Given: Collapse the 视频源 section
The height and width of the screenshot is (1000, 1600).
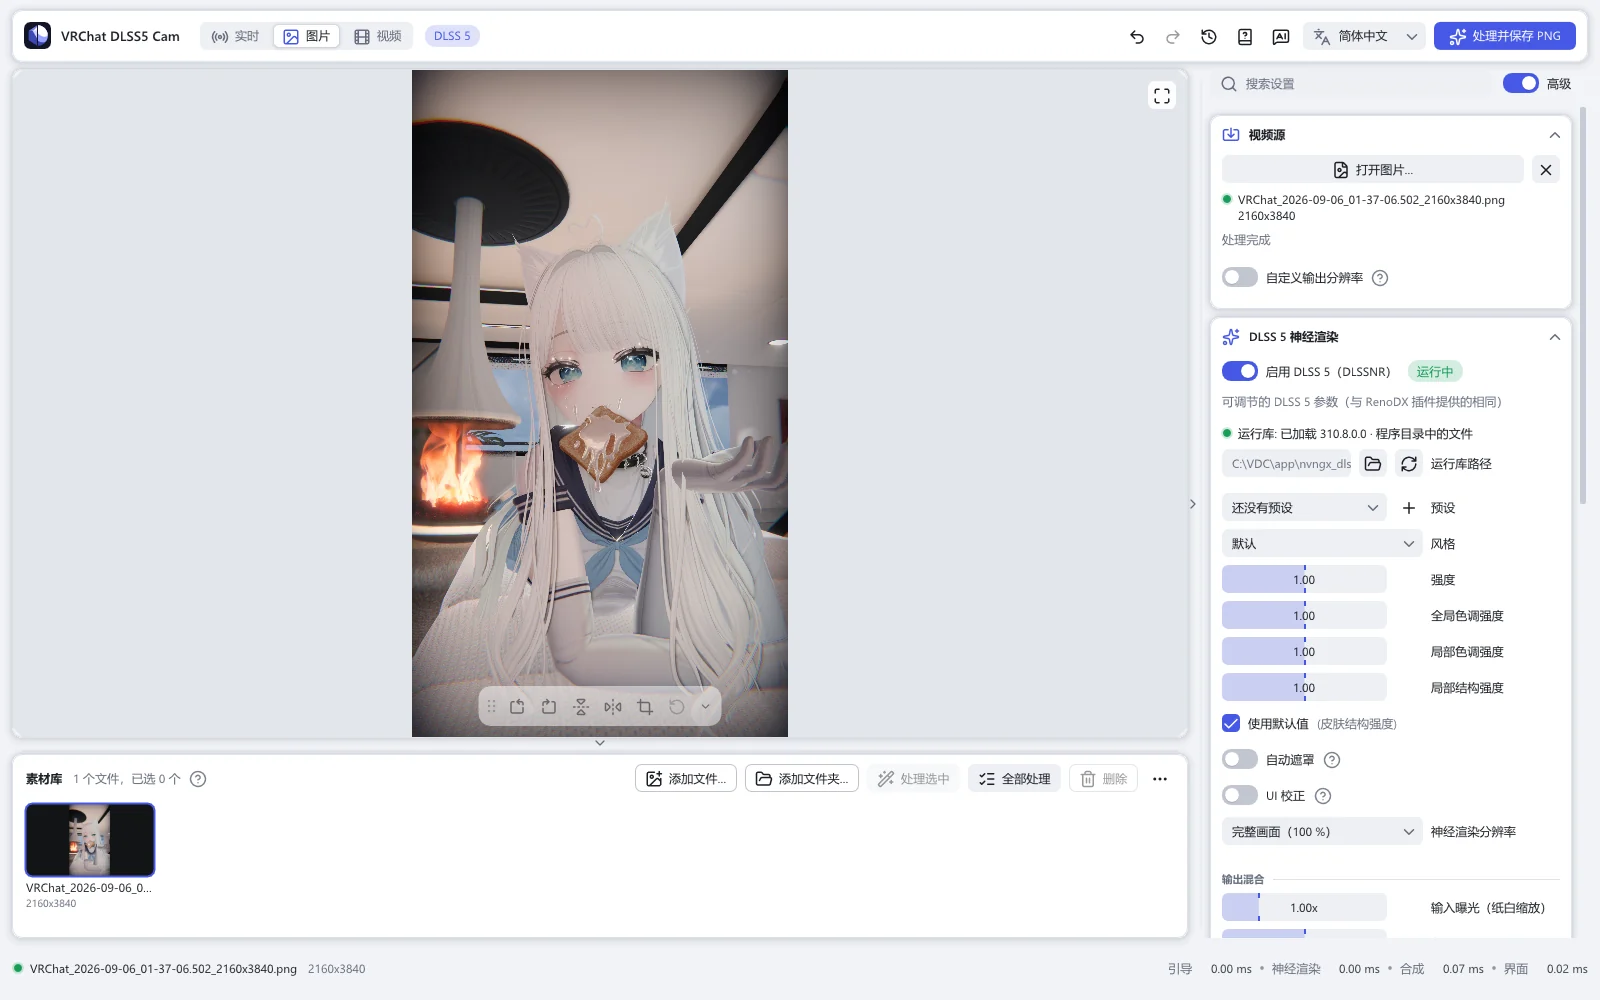Looking at the screenshot, I should 1554,135.
